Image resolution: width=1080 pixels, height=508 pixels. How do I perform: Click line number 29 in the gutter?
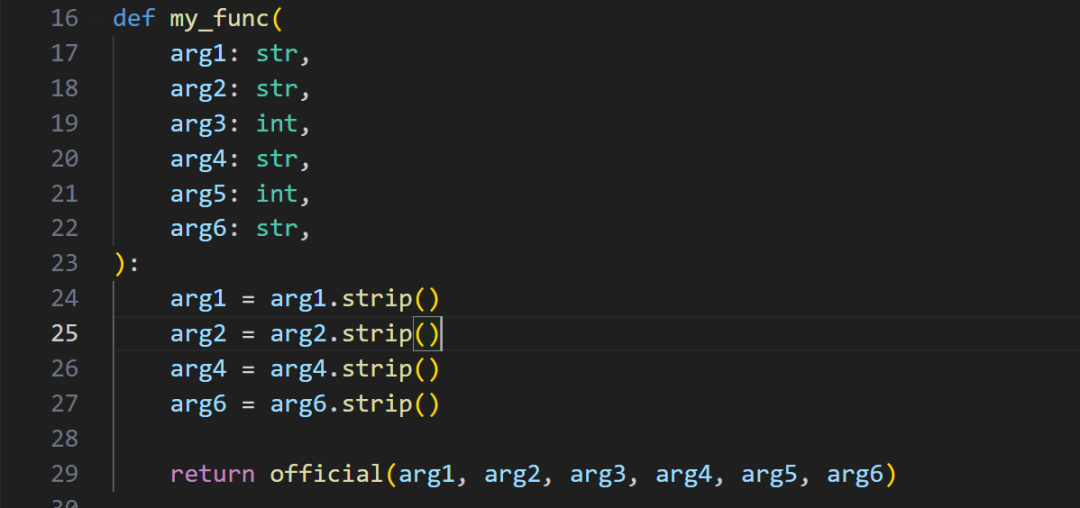[65, 474]
